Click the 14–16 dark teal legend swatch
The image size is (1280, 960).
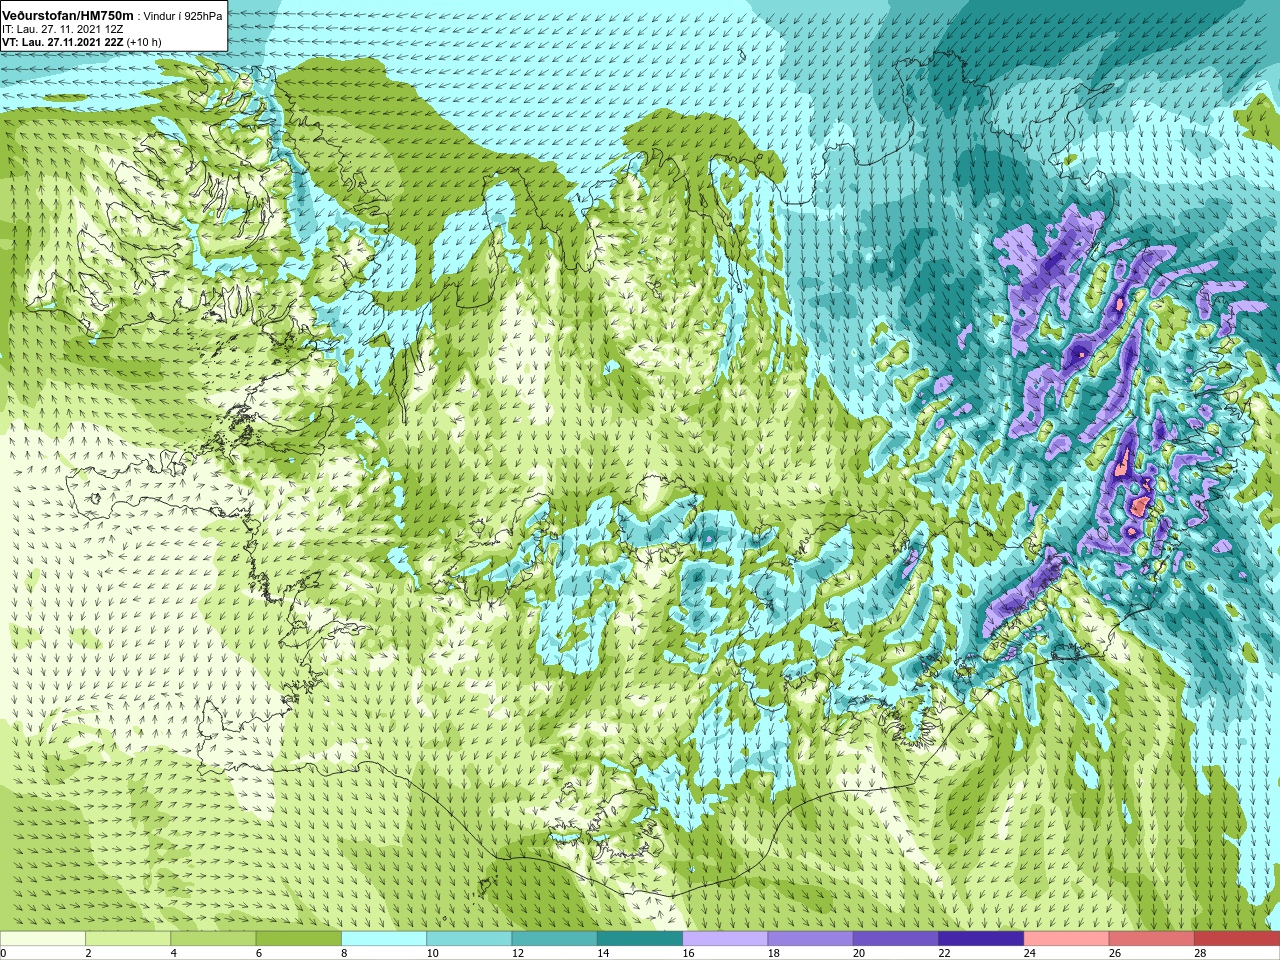pos(640,939)
